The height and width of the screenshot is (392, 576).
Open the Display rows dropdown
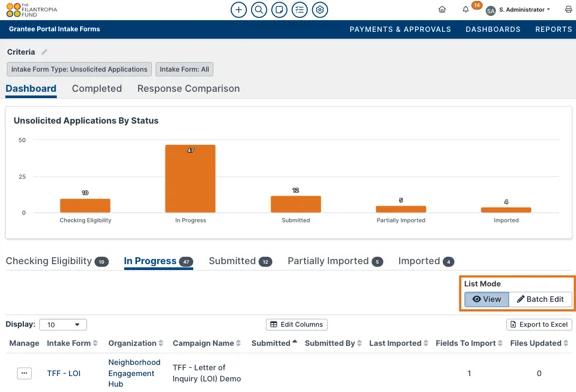[x=63, y=325]
